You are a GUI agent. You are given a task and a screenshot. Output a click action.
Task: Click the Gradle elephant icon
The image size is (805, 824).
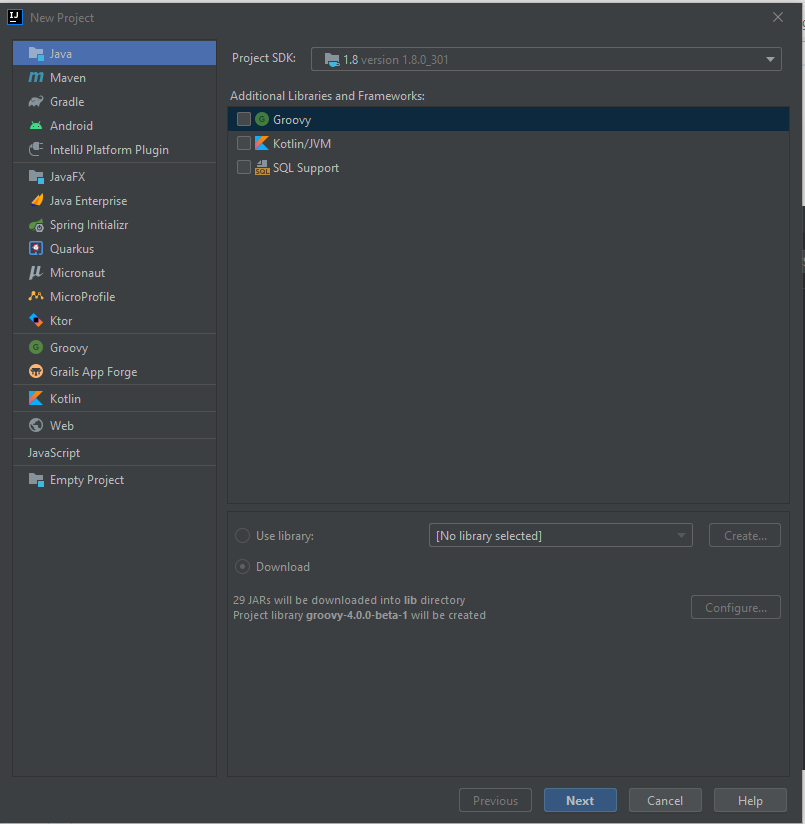(36, 101)
